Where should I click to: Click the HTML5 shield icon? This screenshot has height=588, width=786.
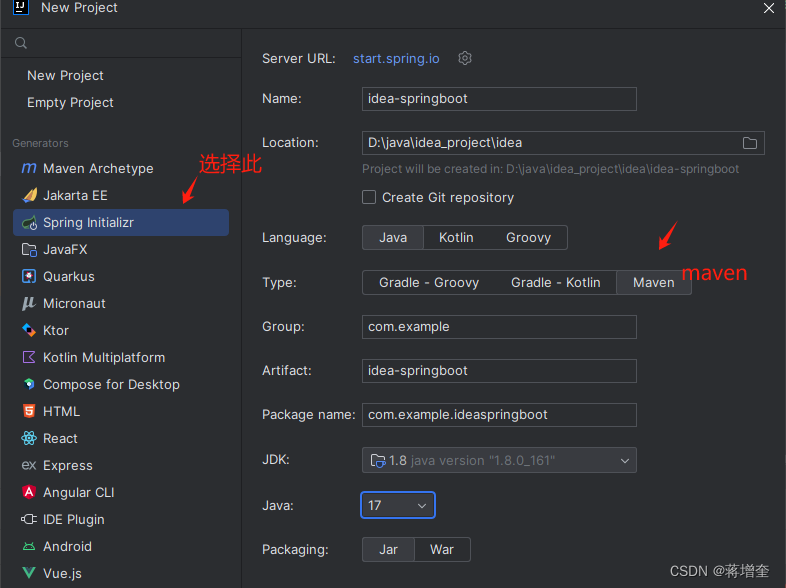(x=29, y=411)
